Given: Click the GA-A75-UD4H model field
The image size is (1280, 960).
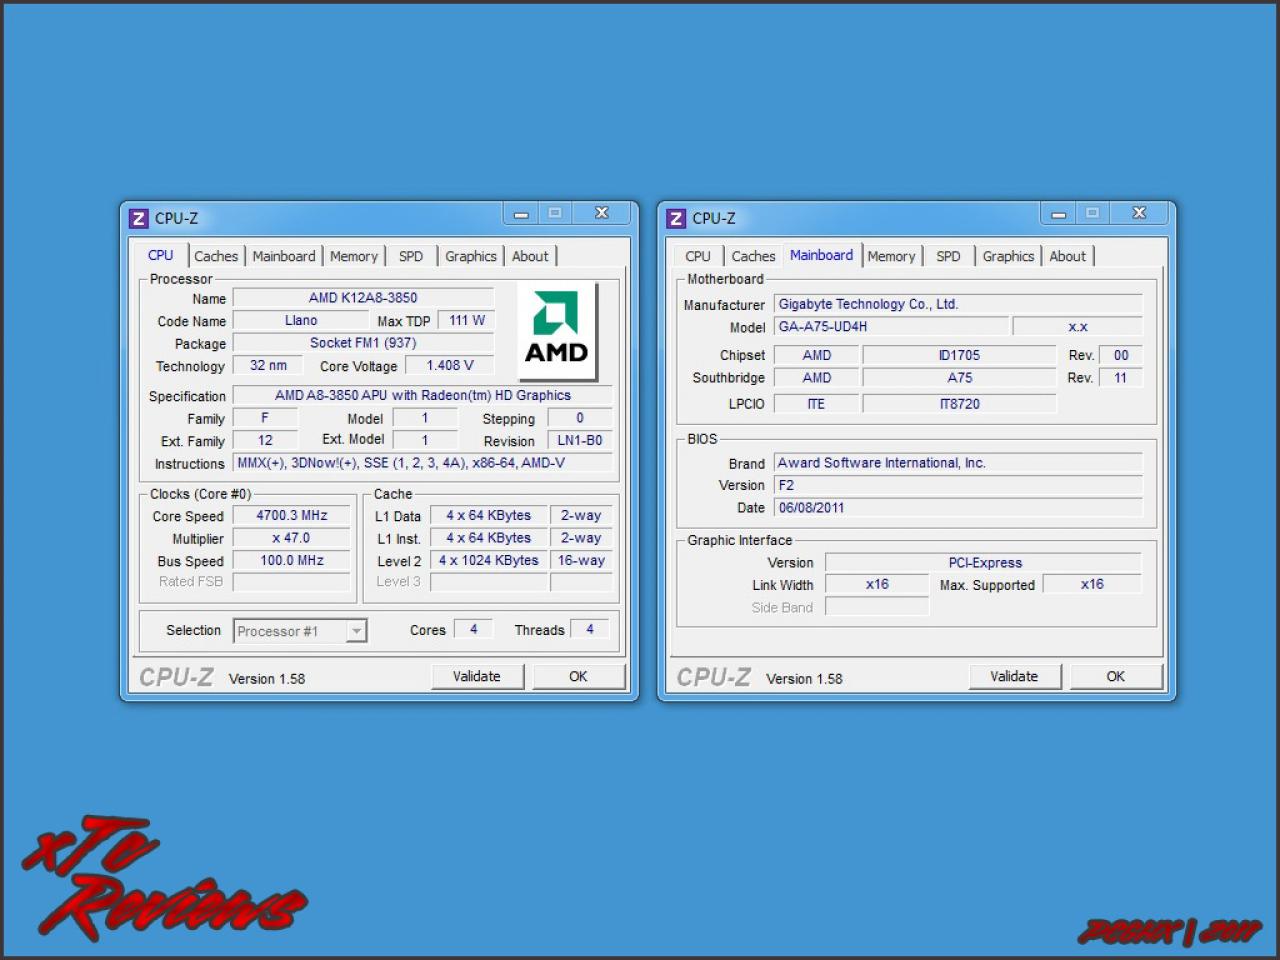Looking at the screenshot, I should [x=892, y=327].
